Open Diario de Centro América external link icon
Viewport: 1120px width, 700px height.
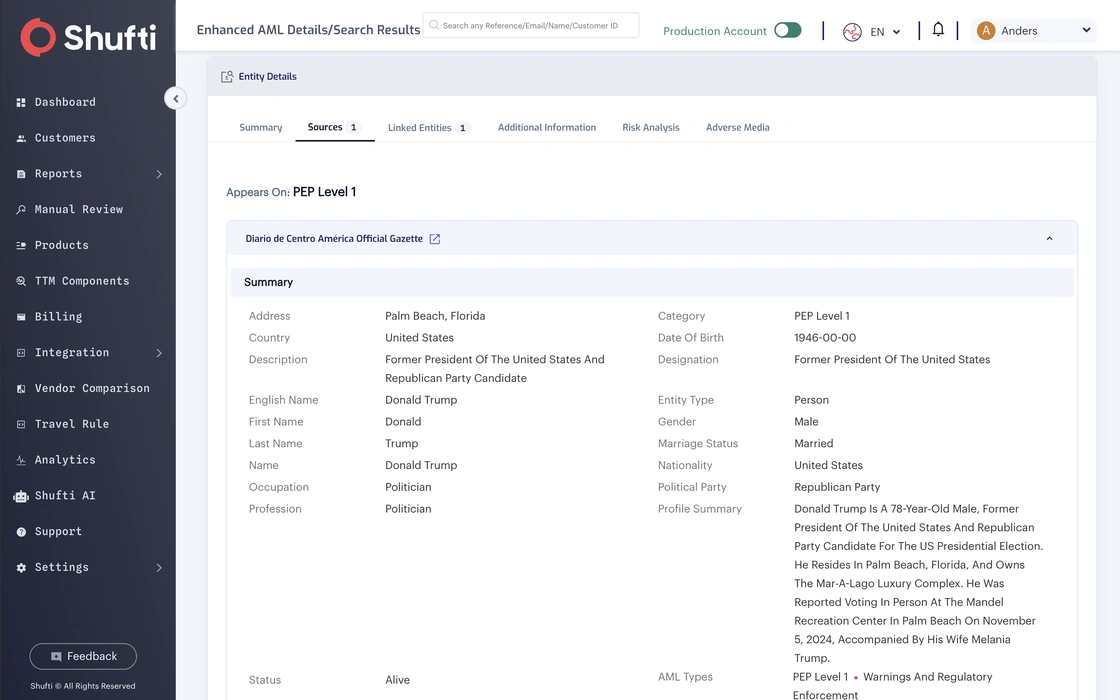(434, 239)
